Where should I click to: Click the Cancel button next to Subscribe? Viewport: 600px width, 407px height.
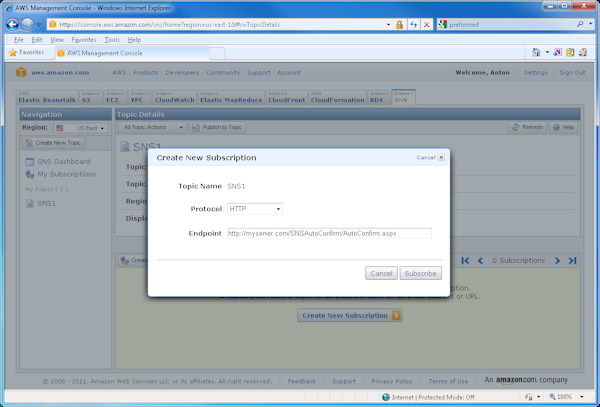381,274
